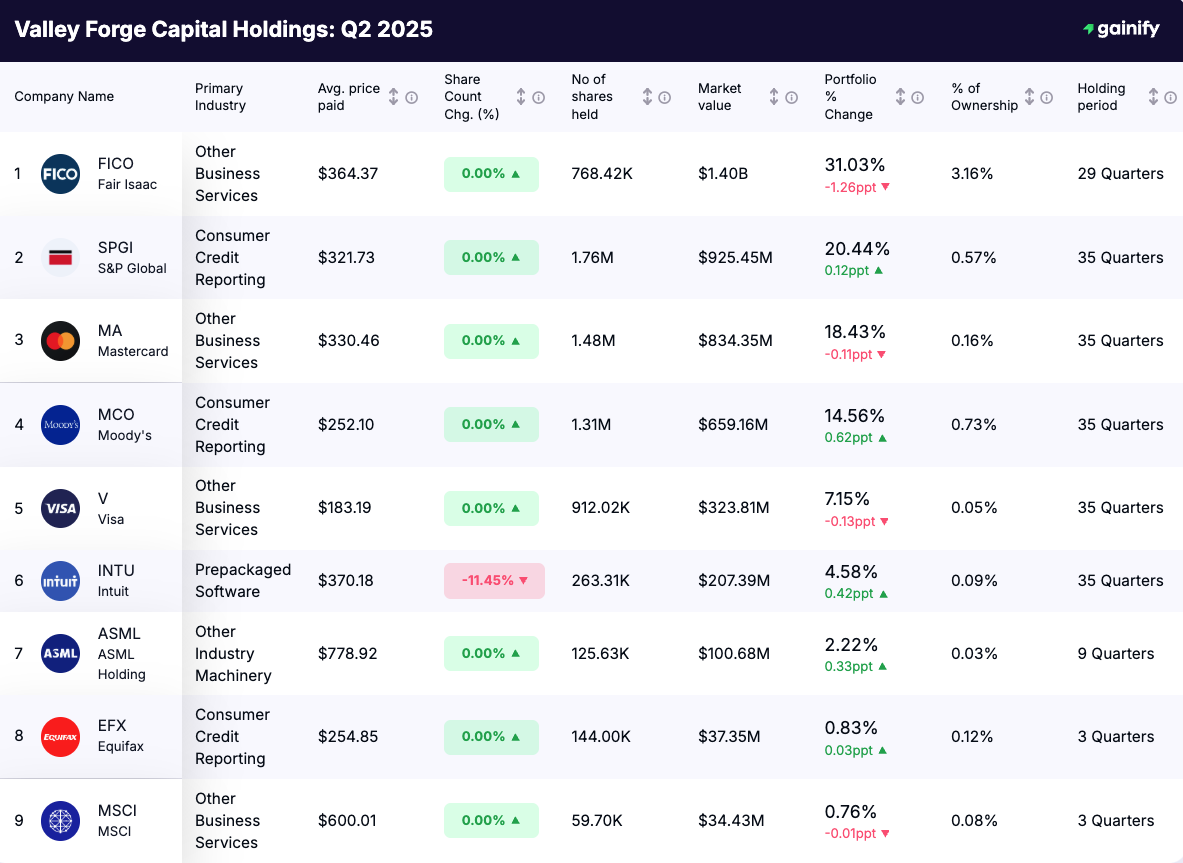Click the Intuit logo icon

60,581
